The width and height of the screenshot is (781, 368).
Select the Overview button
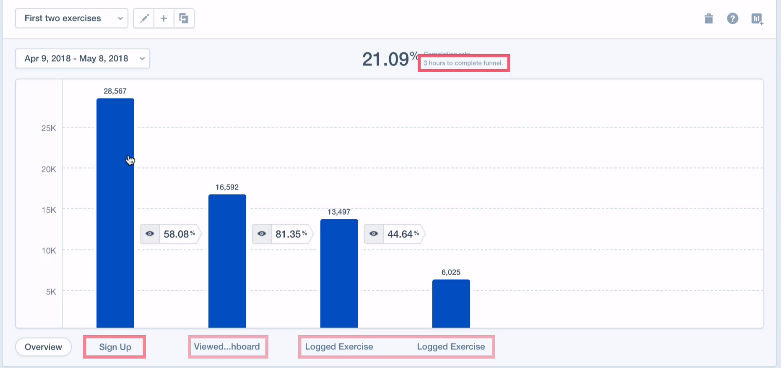43,347
